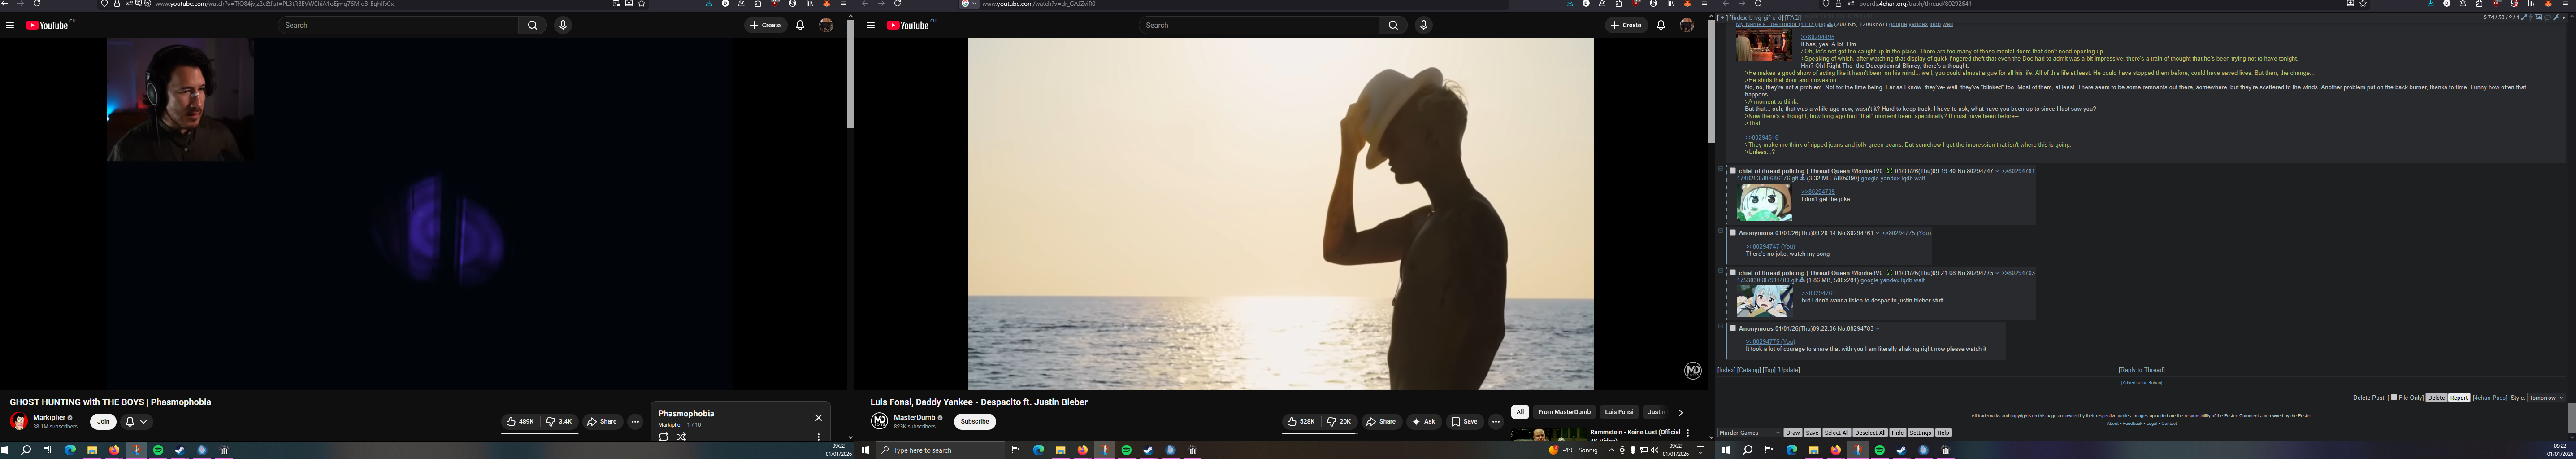Join the Markiplier channel
This screenshot has width=2576, height=459.
(x=103, y=422)
